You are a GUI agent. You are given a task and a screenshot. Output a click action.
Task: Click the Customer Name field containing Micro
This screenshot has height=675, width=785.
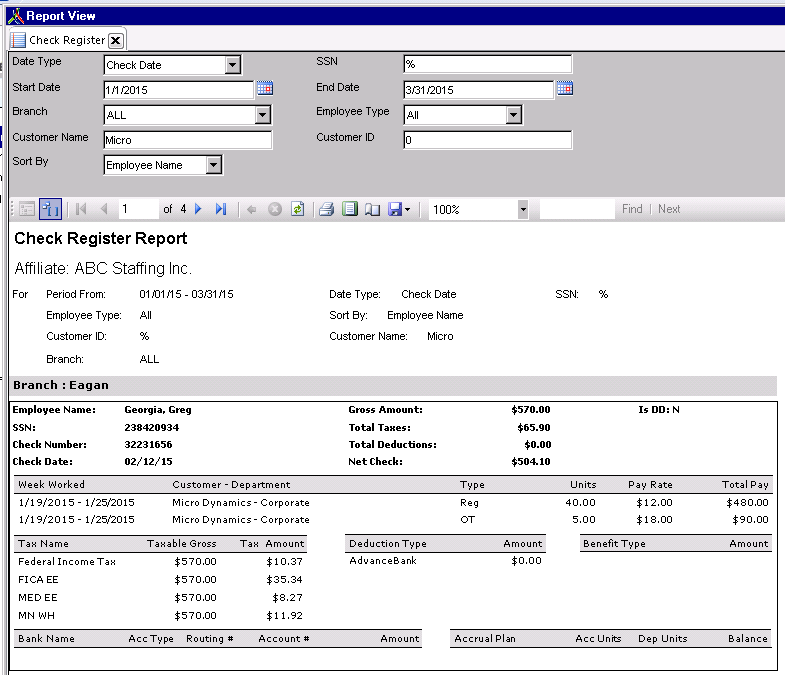[188, 140]
